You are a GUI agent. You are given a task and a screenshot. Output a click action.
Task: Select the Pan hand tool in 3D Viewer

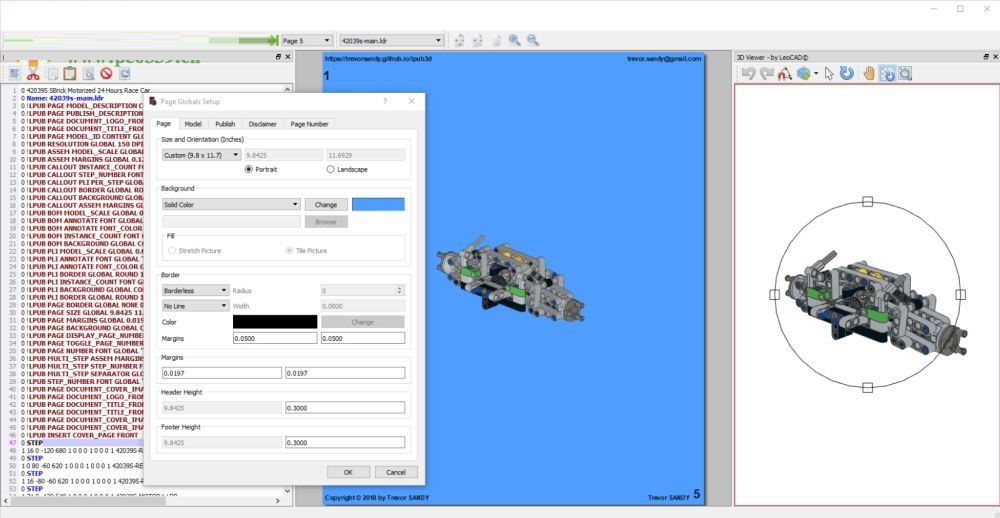point(868,73)
